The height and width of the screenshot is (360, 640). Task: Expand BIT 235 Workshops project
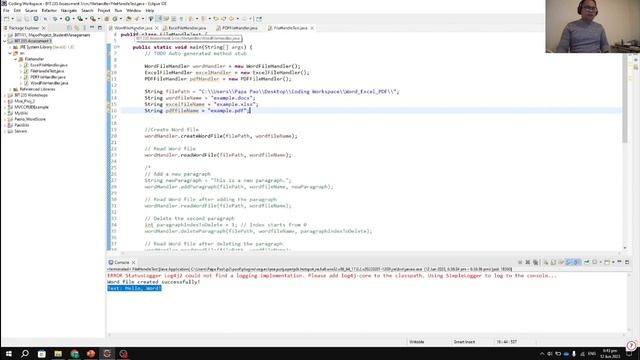4,95
